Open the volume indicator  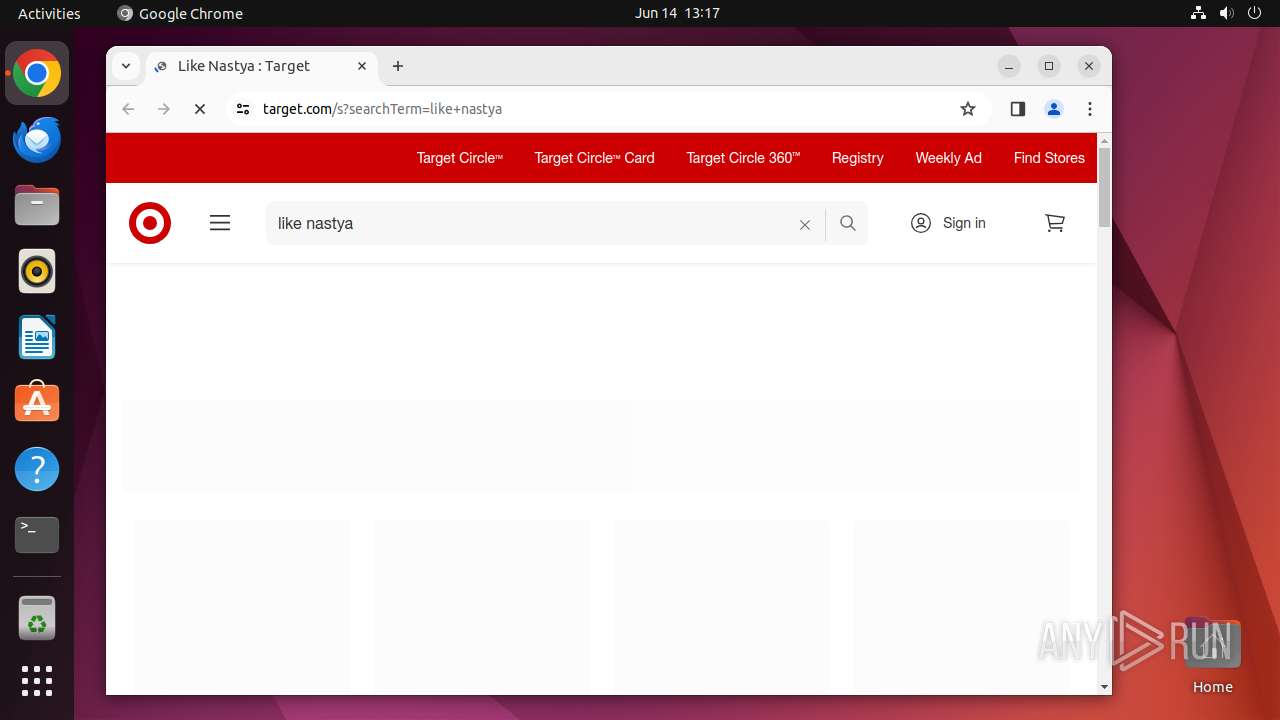1227,13
